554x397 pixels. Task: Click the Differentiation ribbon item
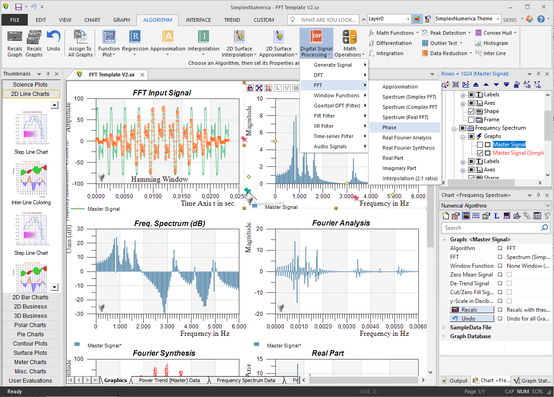390,43
